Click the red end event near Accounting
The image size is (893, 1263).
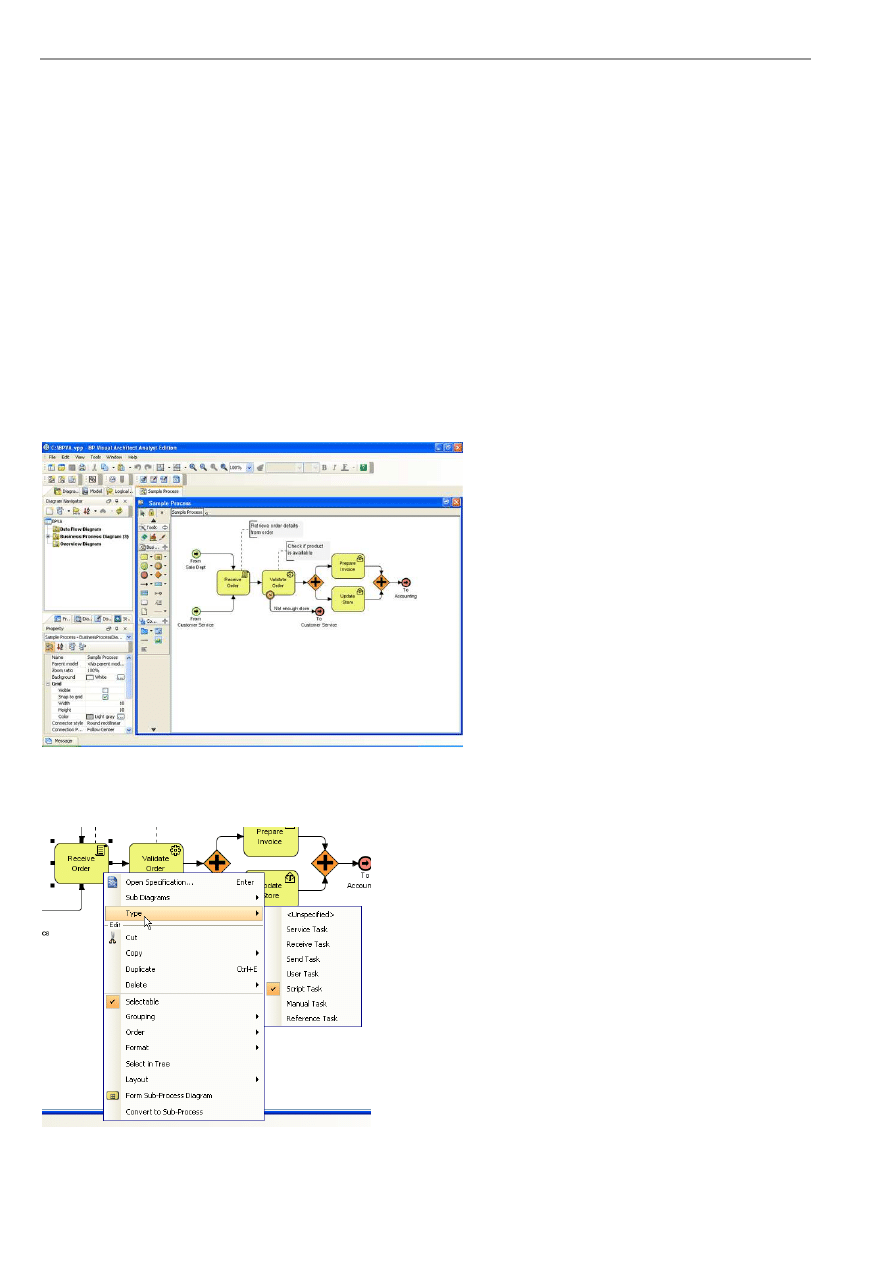365,863
